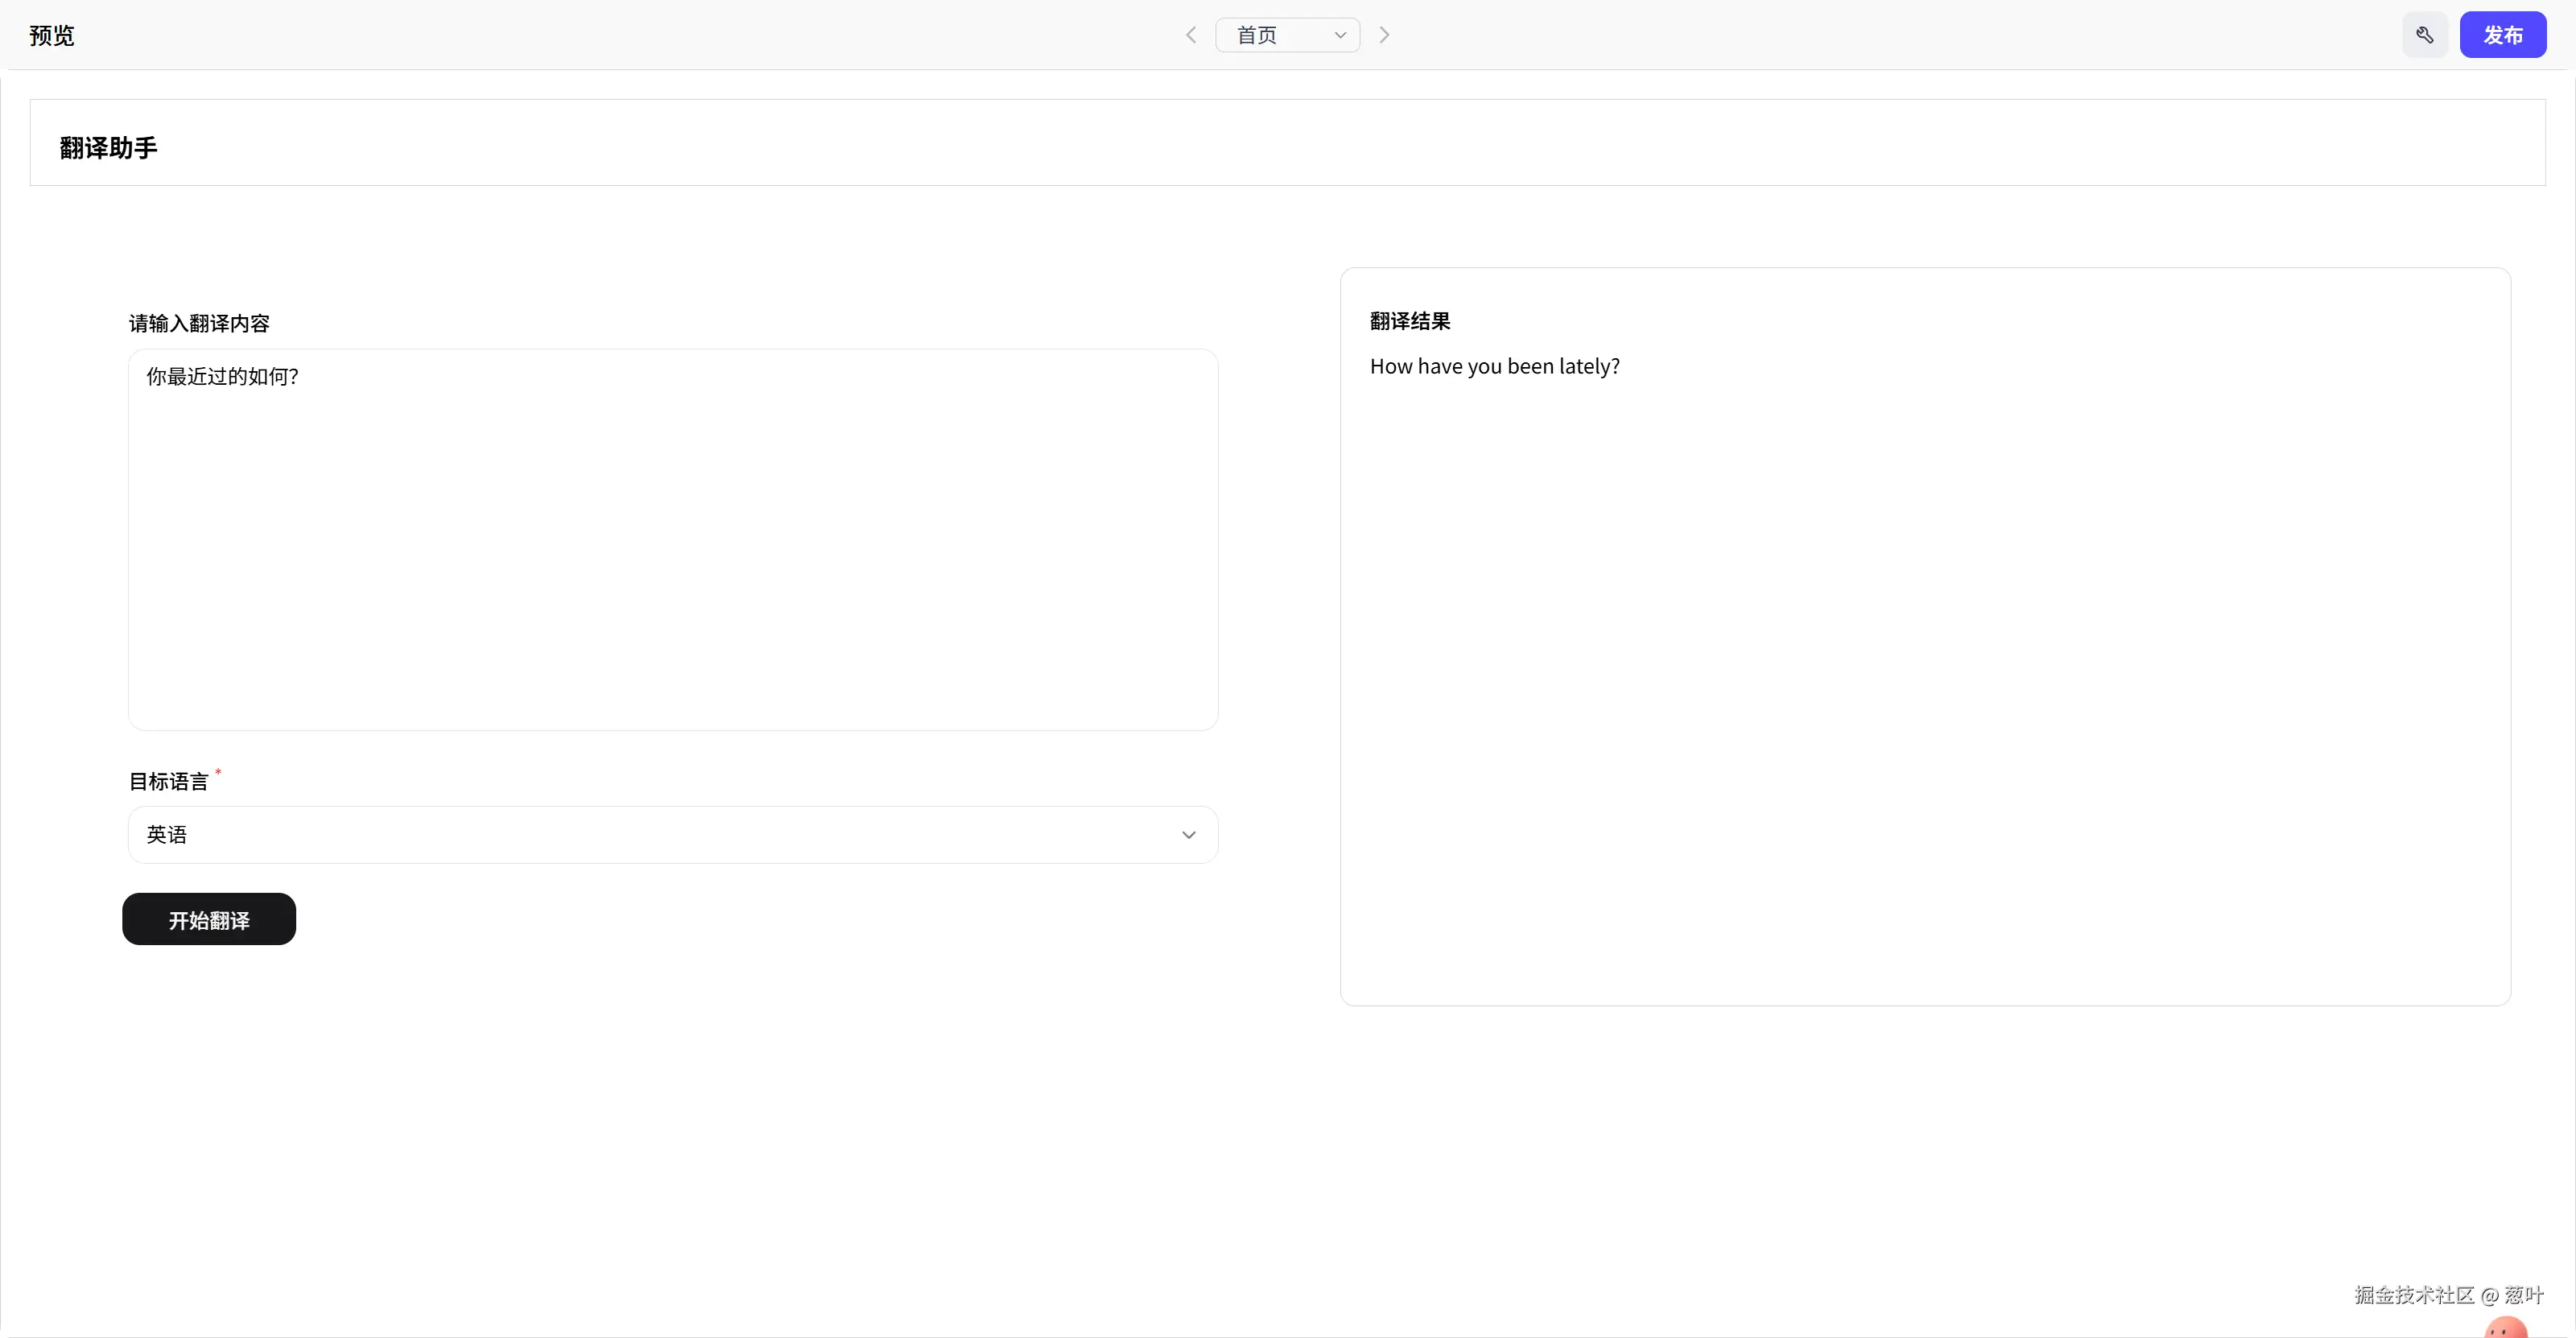Click the 翻译结果 heading
The width and height of the screenshot is (2576, 1338).
pyautogui.click(x=1409, y=321)
